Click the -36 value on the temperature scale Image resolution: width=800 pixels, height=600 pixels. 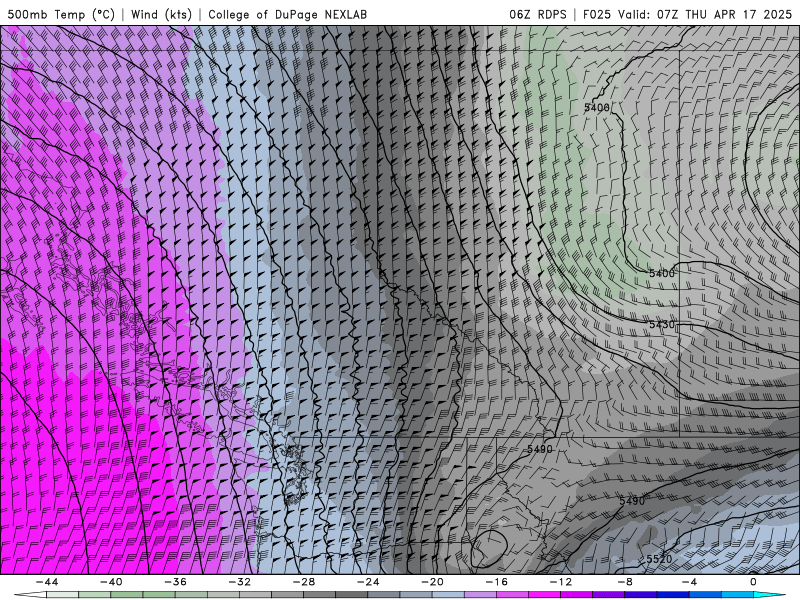click(x=176, y=582)
